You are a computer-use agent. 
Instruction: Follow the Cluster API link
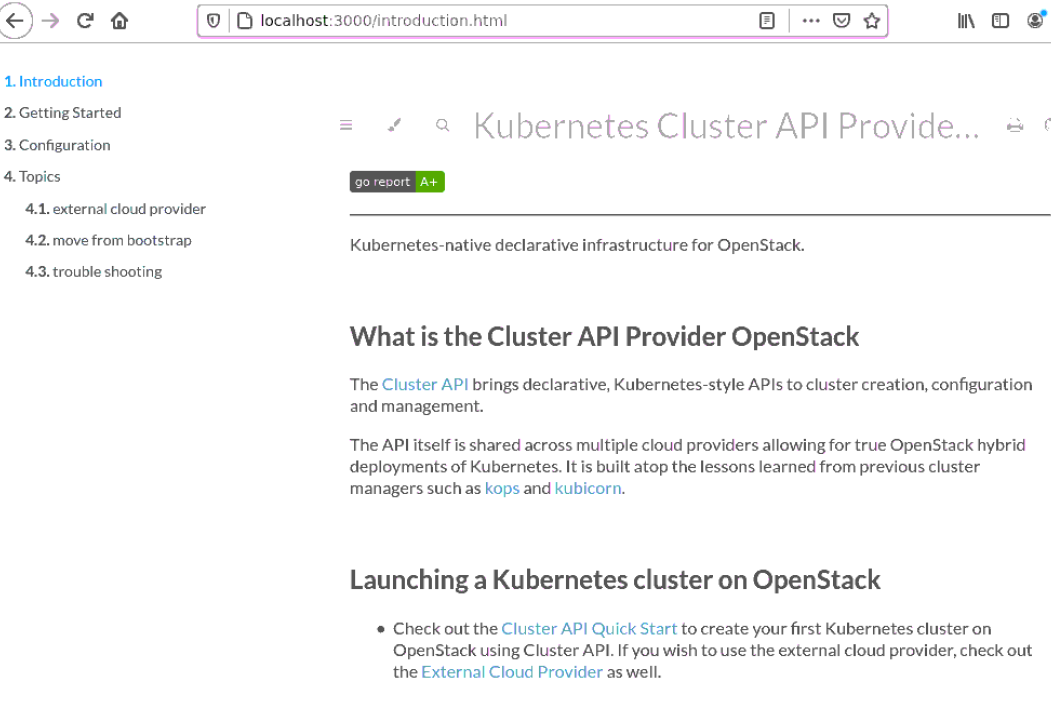(x=425, y=384)
